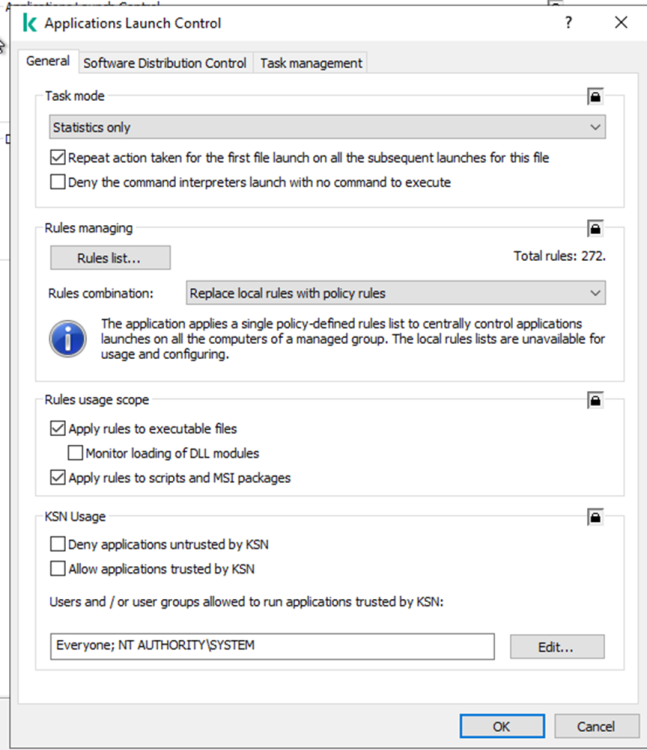
Task: Uncheck Repeat action for first file launch
Action: (57, 157)
